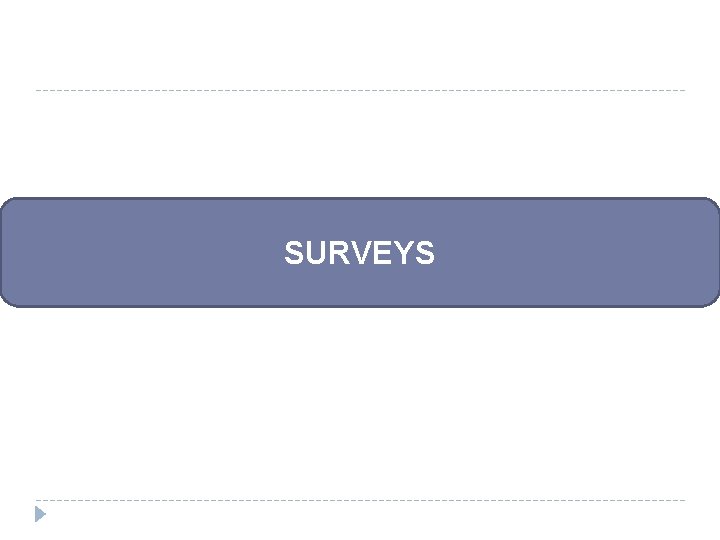The image size is (720, 540).
Task: Click the final letter S in SURVEYS
Action: [x=424, y=253]
